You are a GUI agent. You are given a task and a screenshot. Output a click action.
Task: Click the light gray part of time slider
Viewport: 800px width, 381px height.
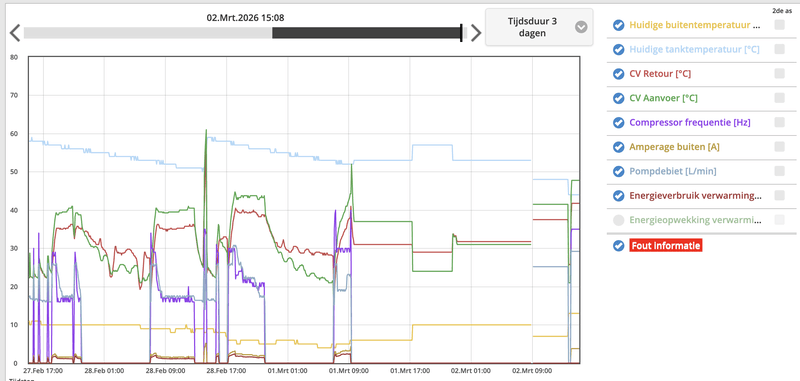click(148, 33)
